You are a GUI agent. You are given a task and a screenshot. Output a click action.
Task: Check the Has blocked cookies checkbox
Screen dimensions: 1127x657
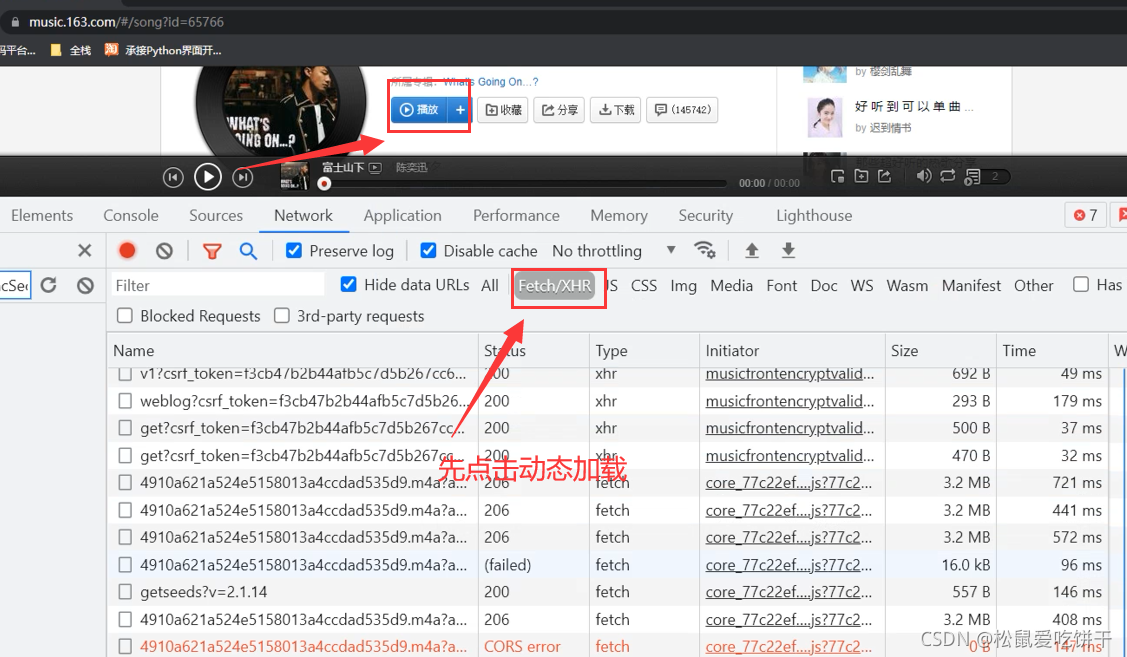pos(1080,284)
